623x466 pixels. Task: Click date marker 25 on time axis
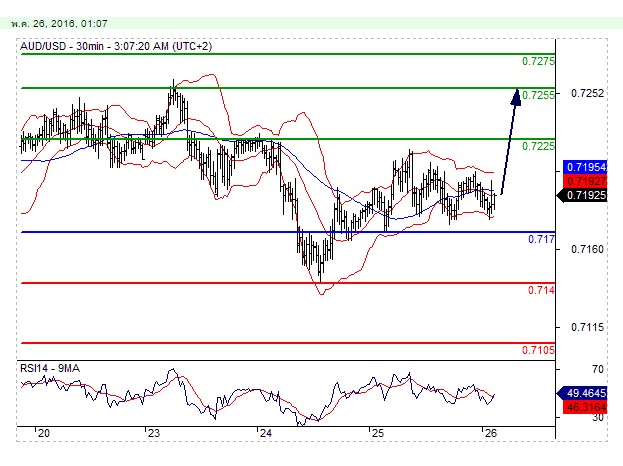pos(377,433)
